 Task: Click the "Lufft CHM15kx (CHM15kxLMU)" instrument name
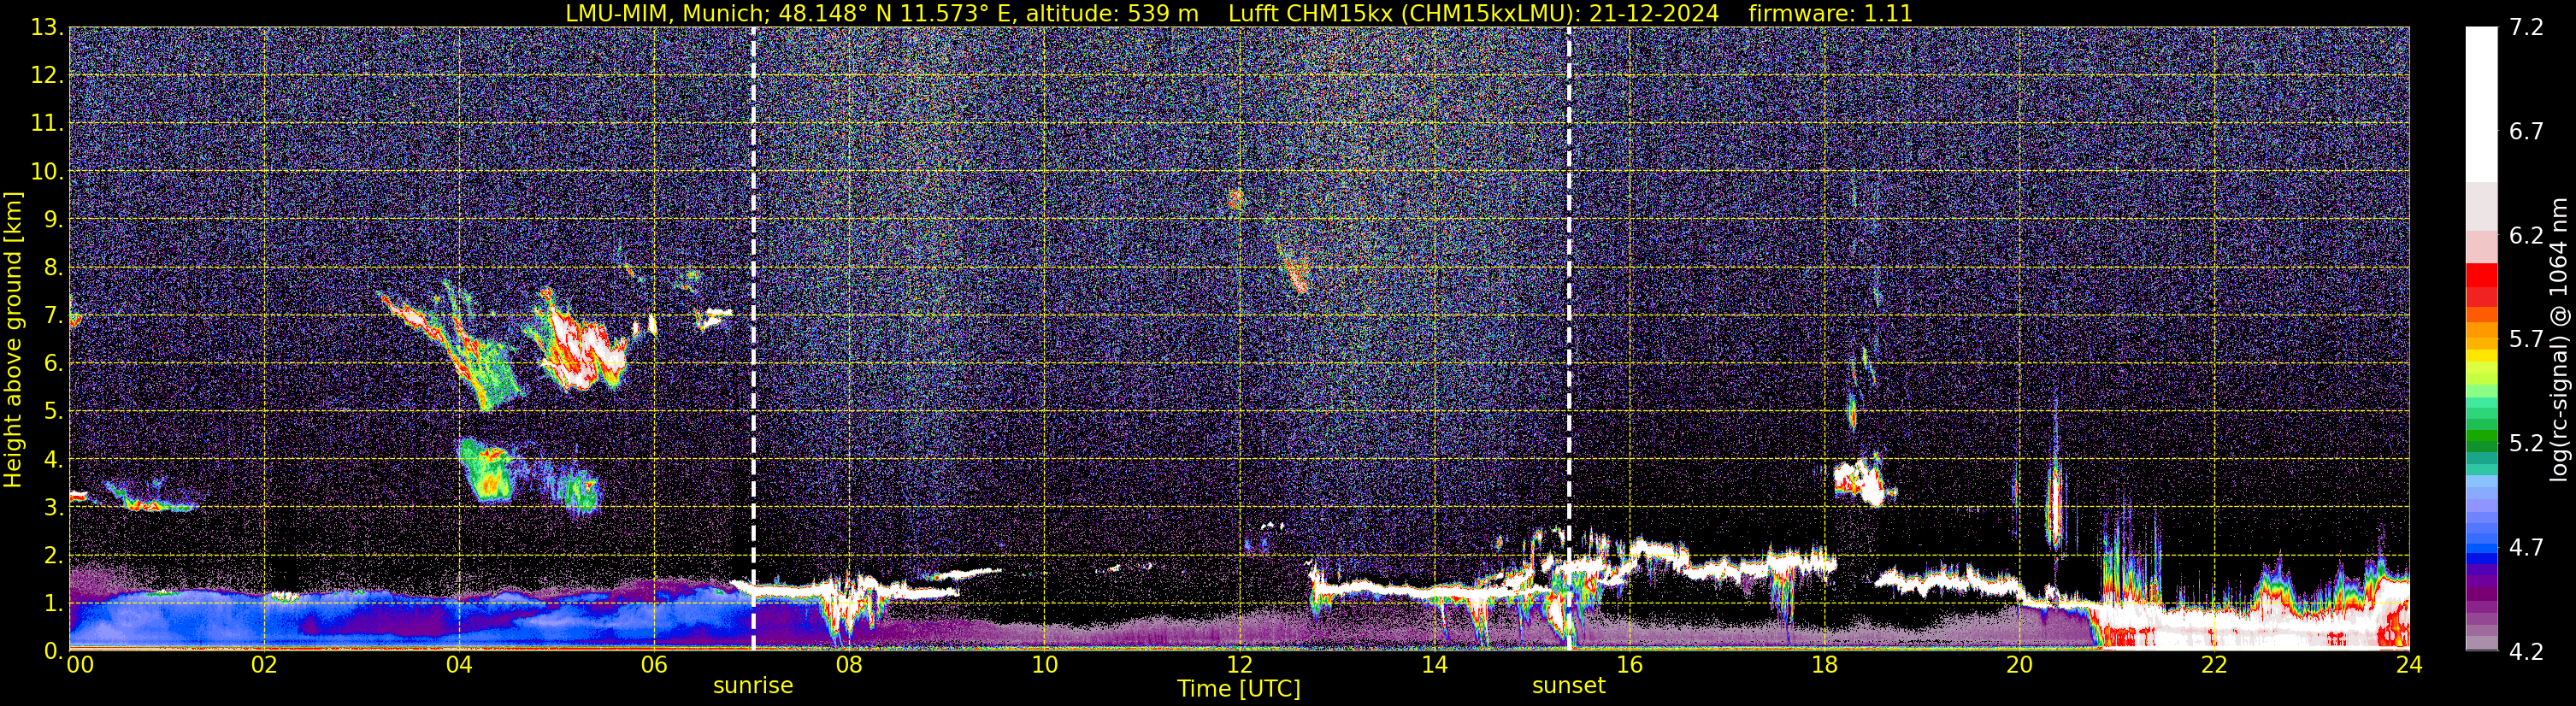point(1400,13)
